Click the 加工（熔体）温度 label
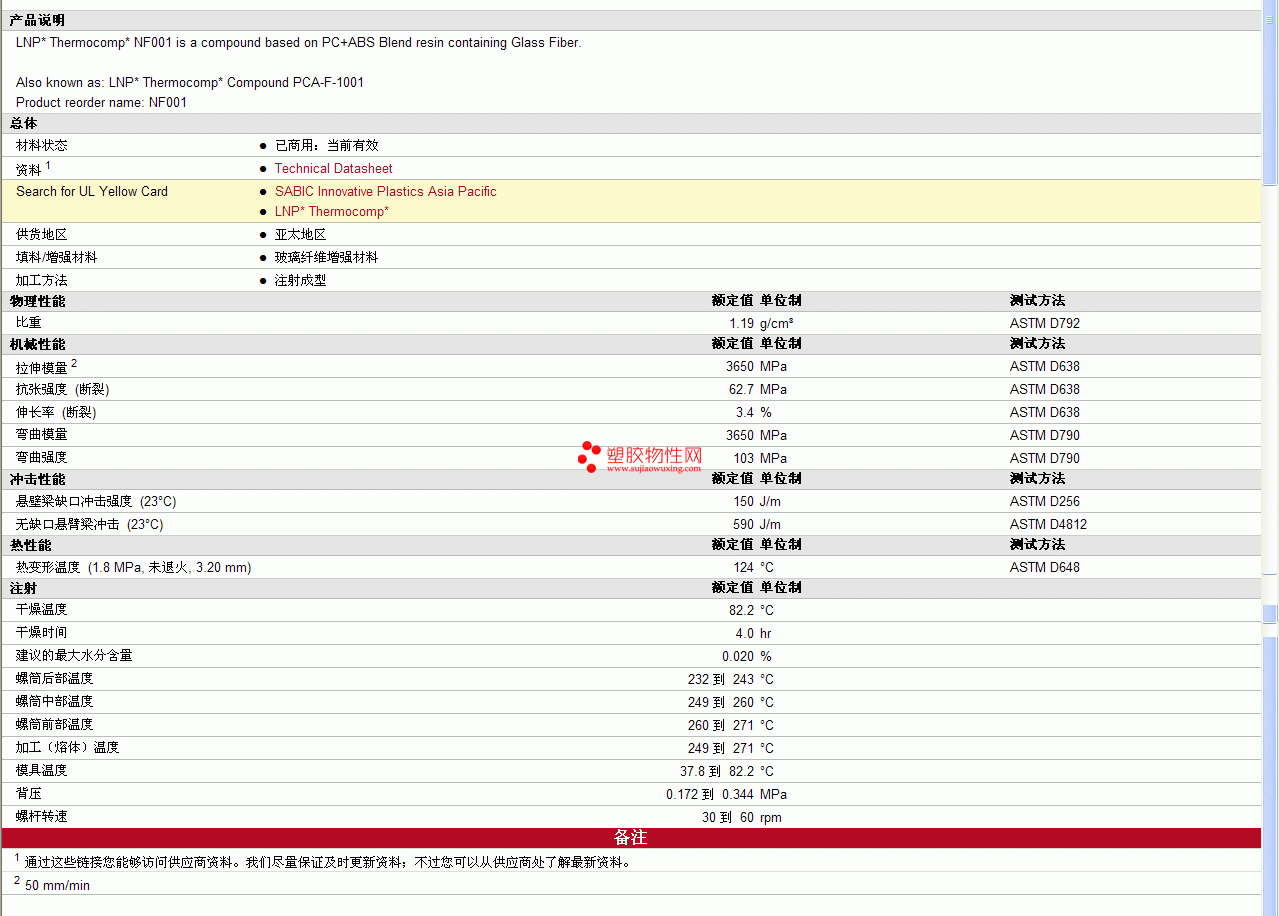The height and width of the screenshot is (916, 1279). click(x=67, y=748)
